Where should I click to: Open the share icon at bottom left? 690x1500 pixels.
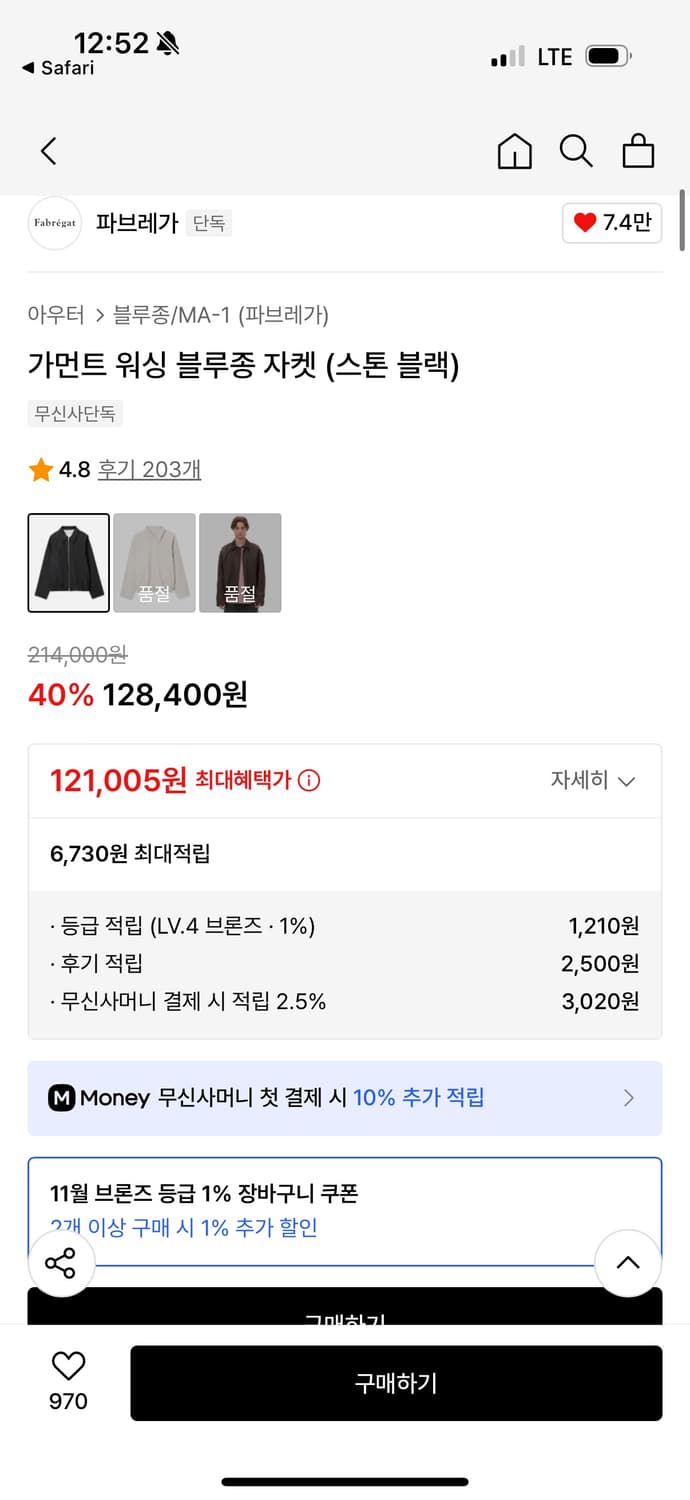click(62, 1263)
